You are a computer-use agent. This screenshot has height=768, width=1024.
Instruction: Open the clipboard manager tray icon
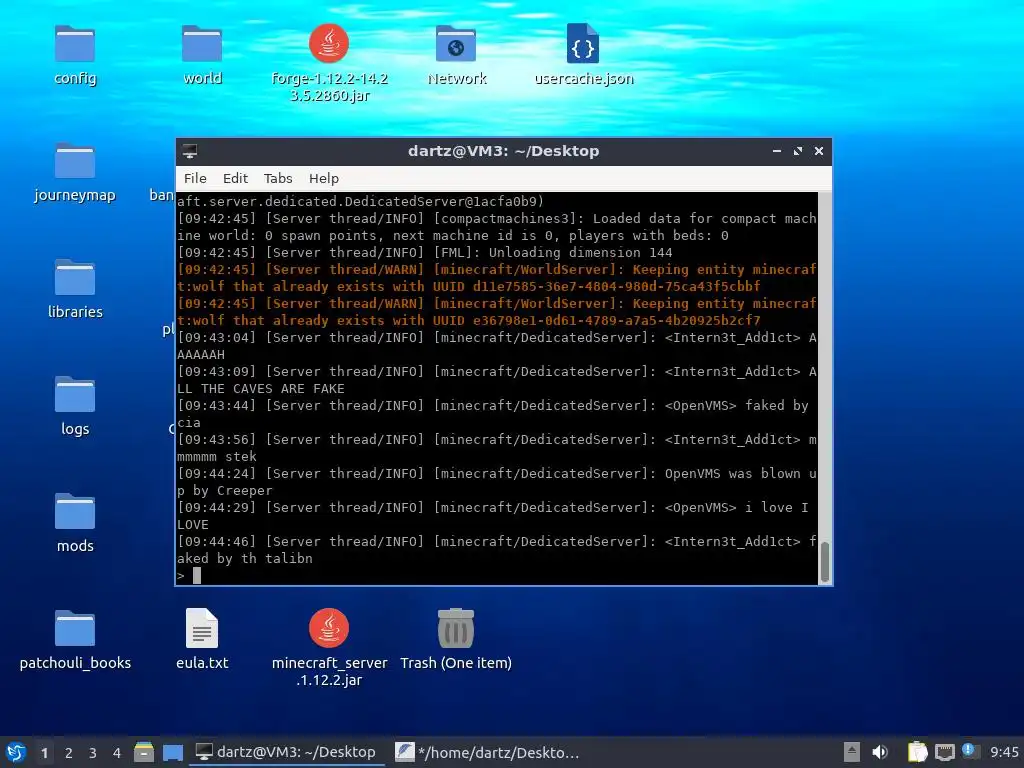[x=918, y=752]
